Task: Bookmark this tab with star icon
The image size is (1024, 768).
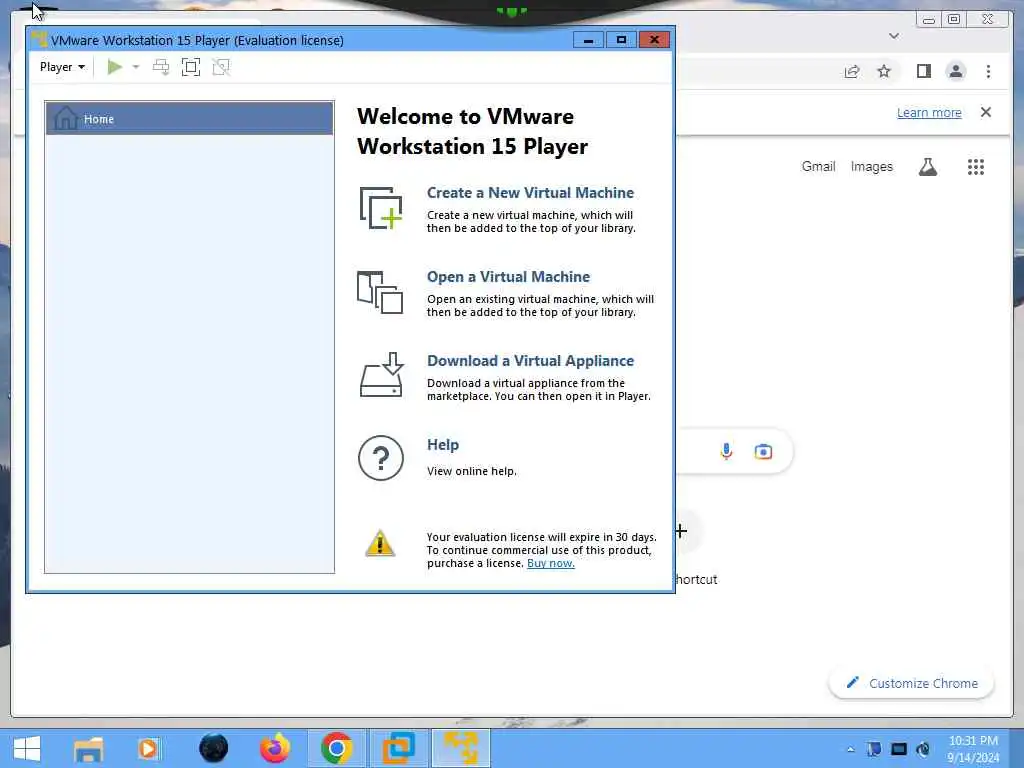Action: 884,71
